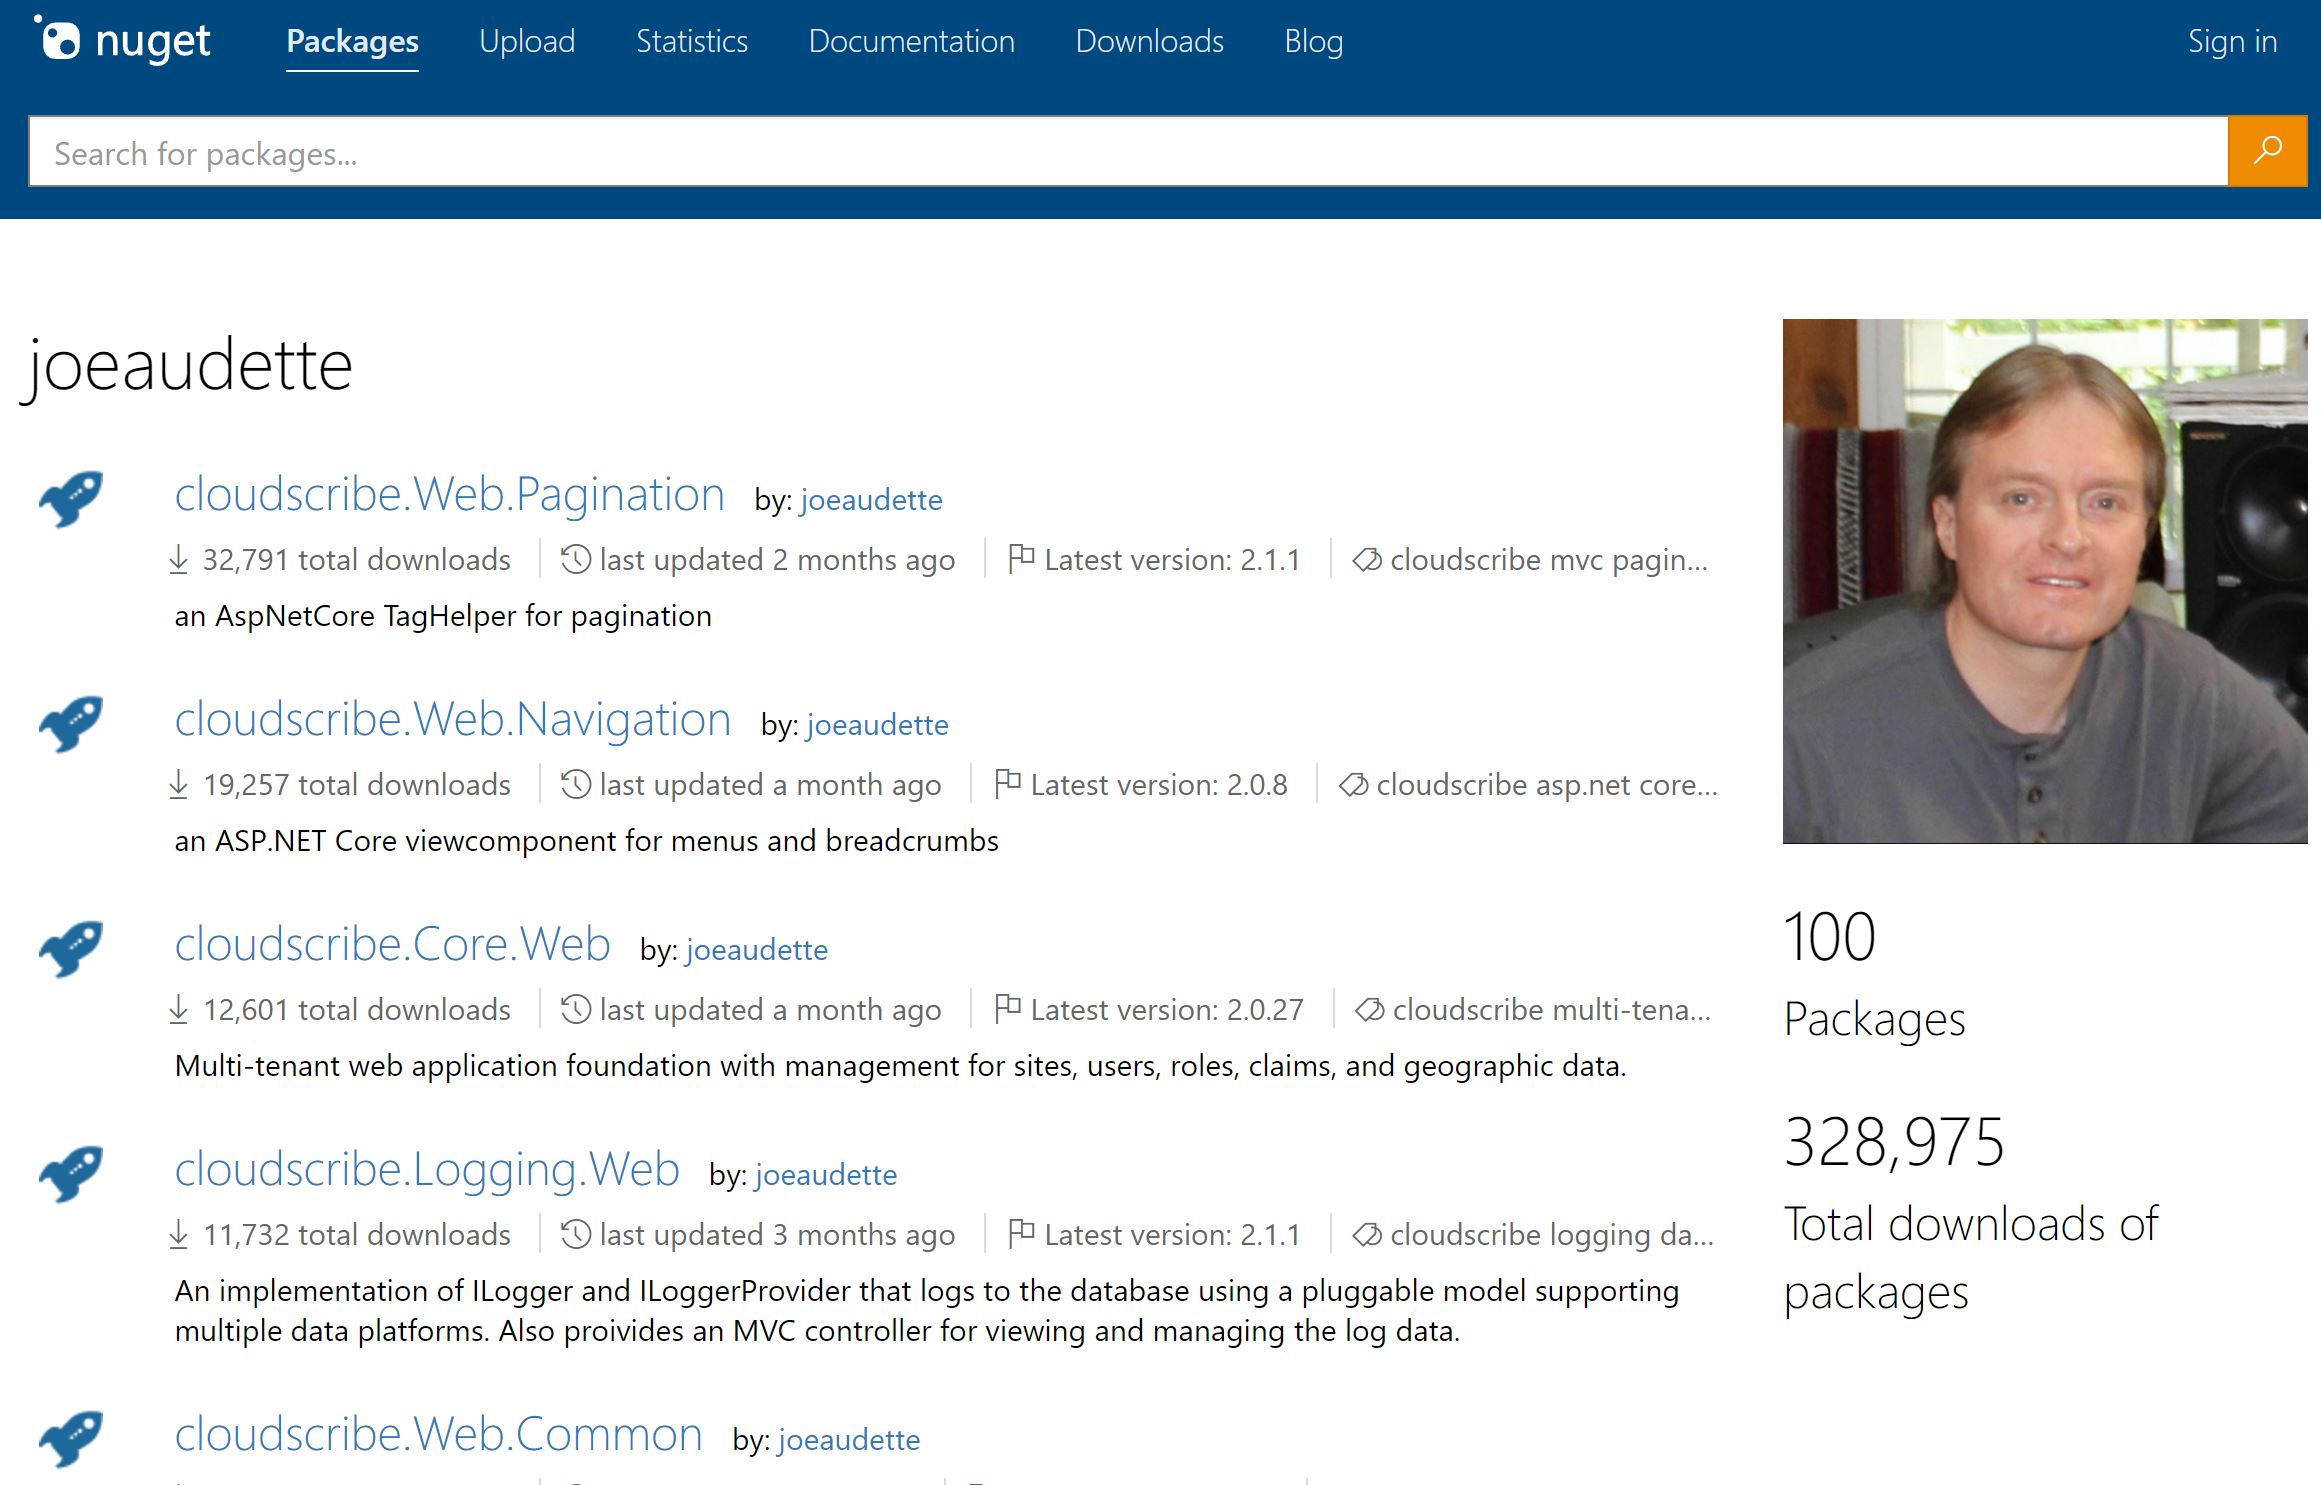Click the tag icon before 'cloudscribe multi-tena...'
This screenshot has width=2321, height=1485.
pyautogui.click(x=1369, y=1010)
